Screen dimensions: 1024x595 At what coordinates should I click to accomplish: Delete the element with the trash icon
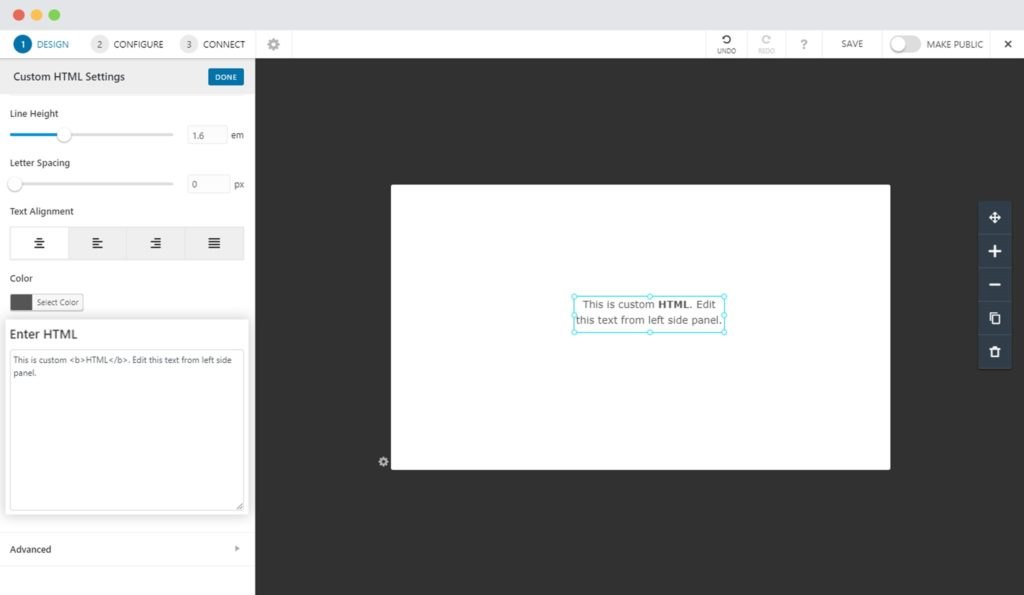994,352
